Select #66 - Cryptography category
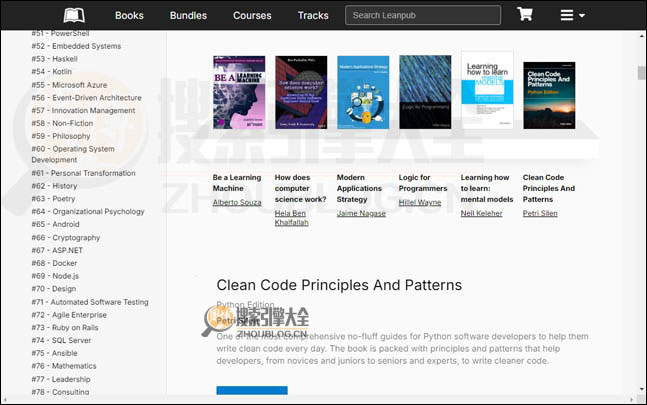This screenshot has height=405, width=647. pos(66,238)
